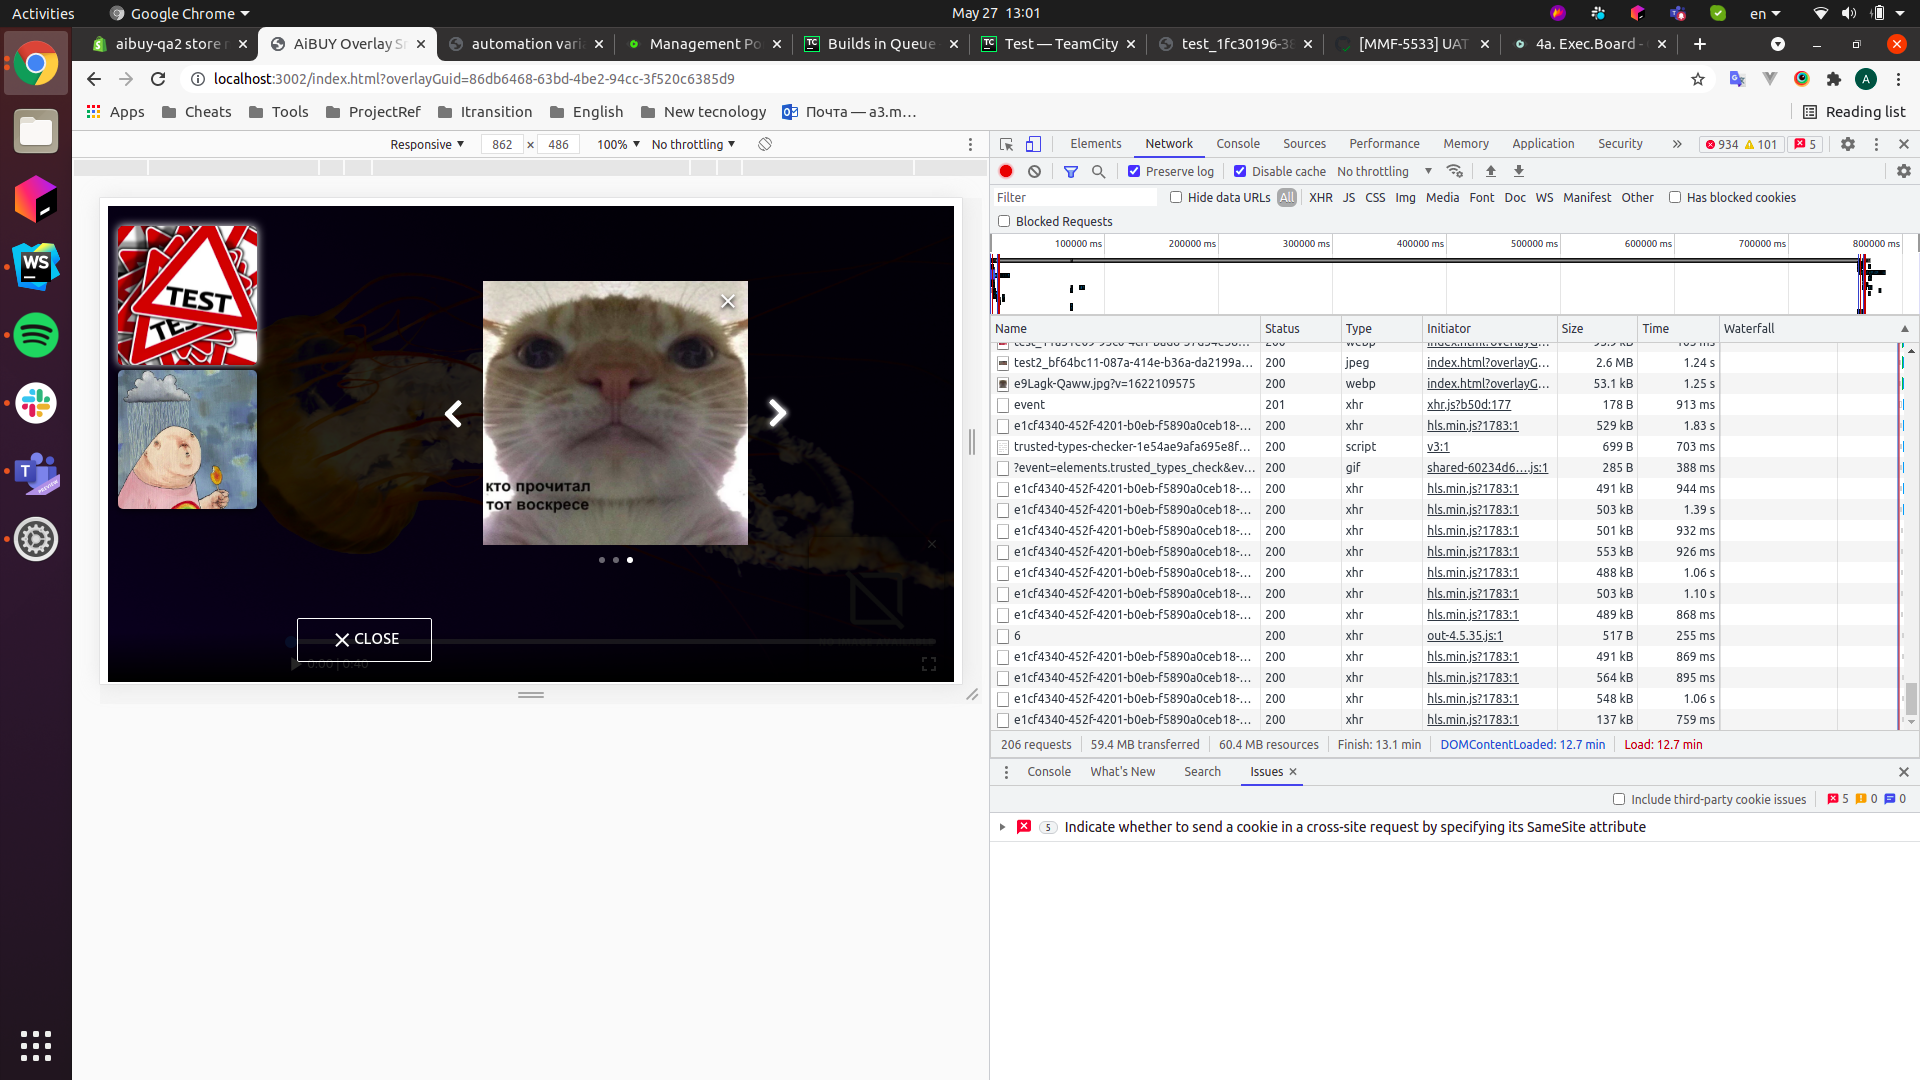Click the record network log button

pyautogui.click(x=1006, y=171)
